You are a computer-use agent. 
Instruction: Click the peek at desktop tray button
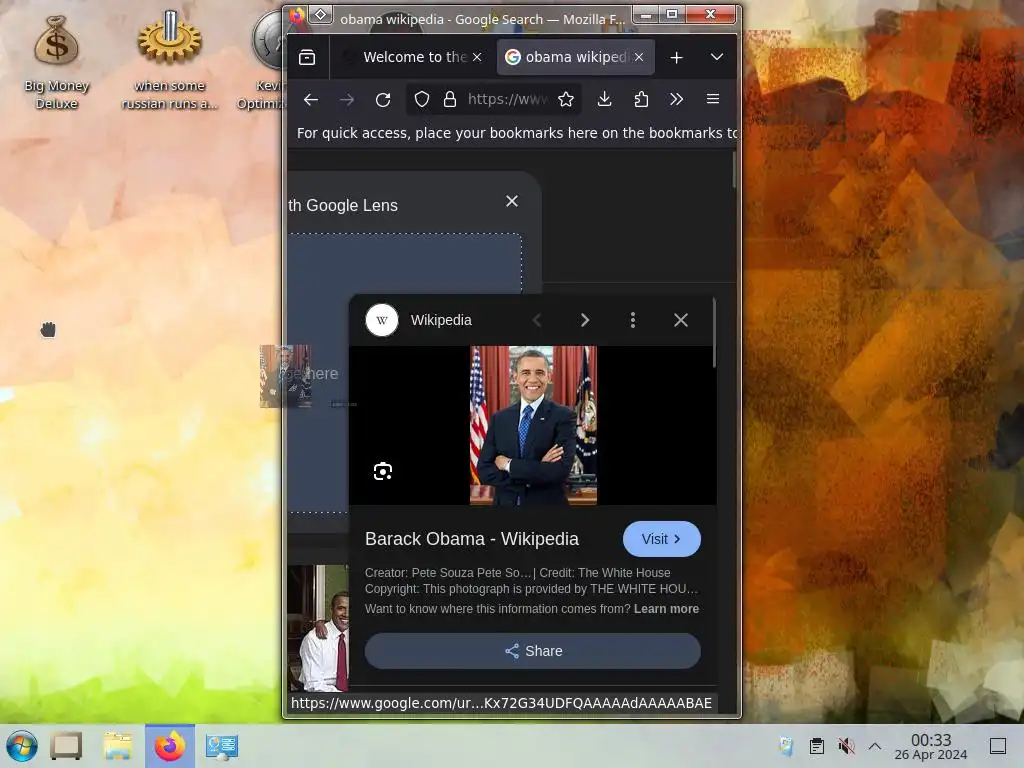[998, 746]
